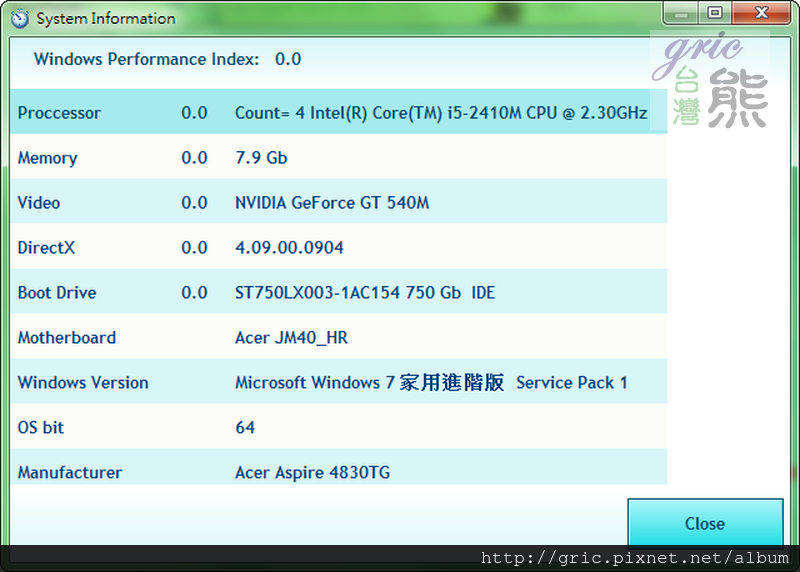
Task: Click the 64 OS bit value
Action: pos(245,427)
